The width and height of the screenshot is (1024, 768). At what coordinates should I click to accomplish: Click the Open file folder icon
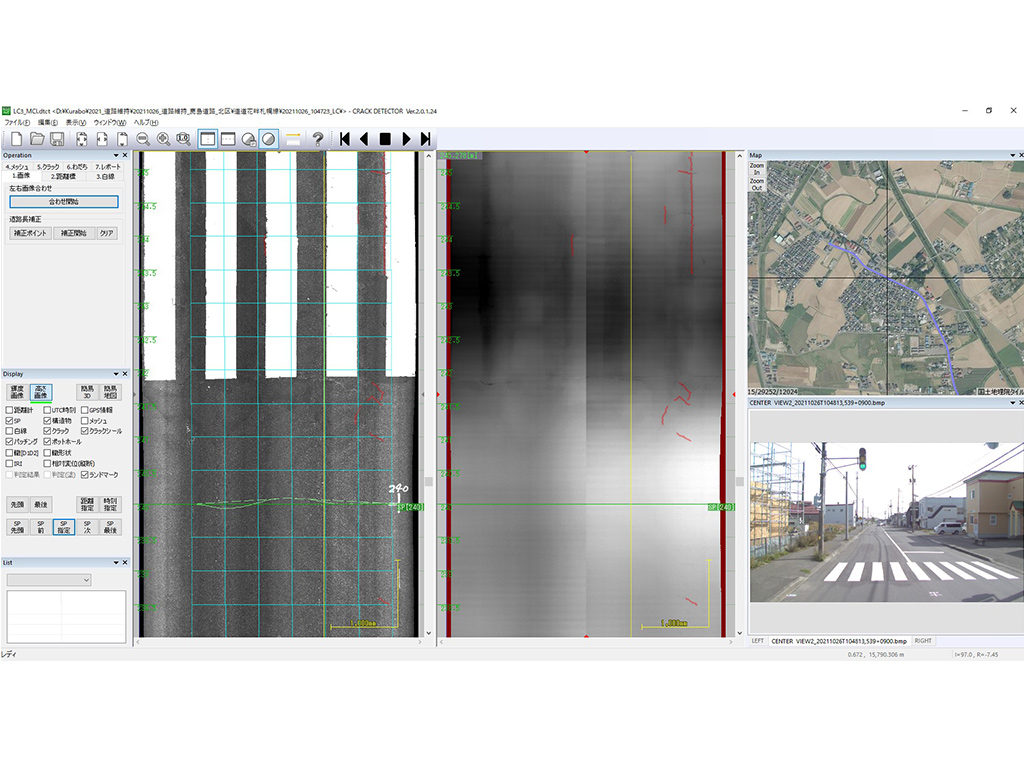pyautogui.click(x=36, y=139)
